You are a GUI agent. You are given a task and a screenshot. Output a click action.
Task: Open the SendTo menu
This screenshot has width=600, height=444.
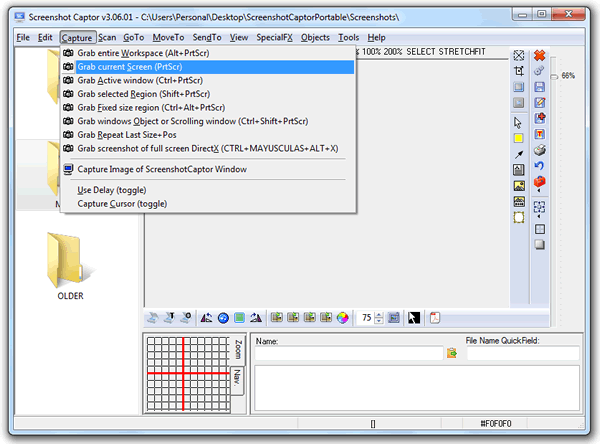pyautogui.click(x=207, y=38)
